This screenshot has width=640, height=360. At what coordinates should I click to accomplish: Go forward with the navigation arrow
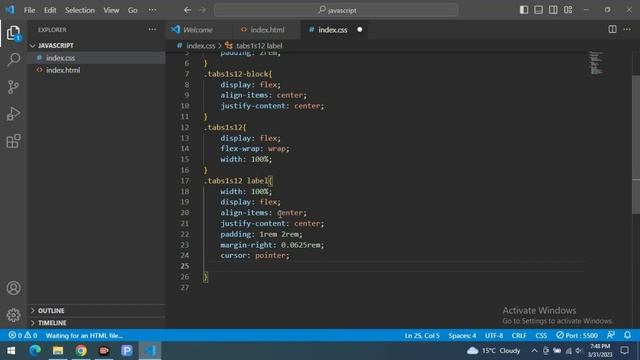(x=202, y=10)
